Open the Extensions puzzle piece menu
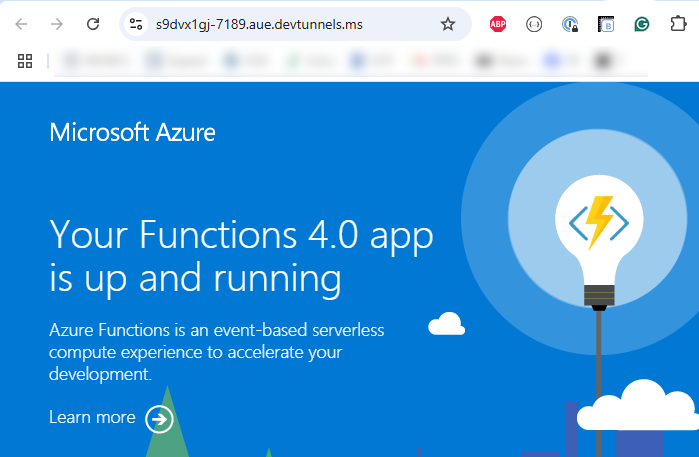 [x=678, y=24]
